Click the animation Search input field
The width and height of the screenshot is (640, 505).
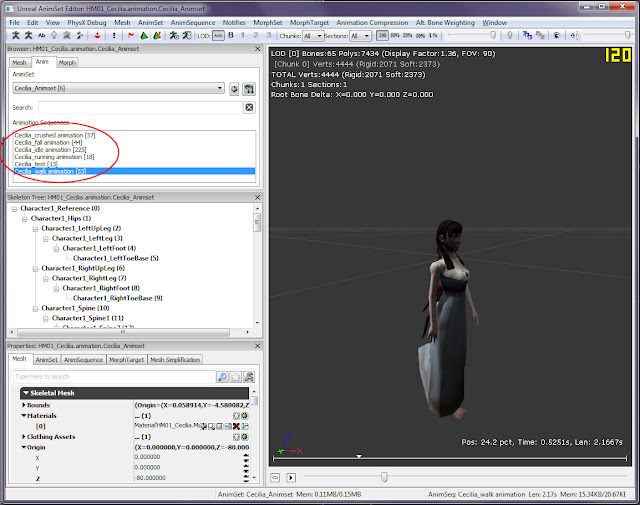coord(140,107)
